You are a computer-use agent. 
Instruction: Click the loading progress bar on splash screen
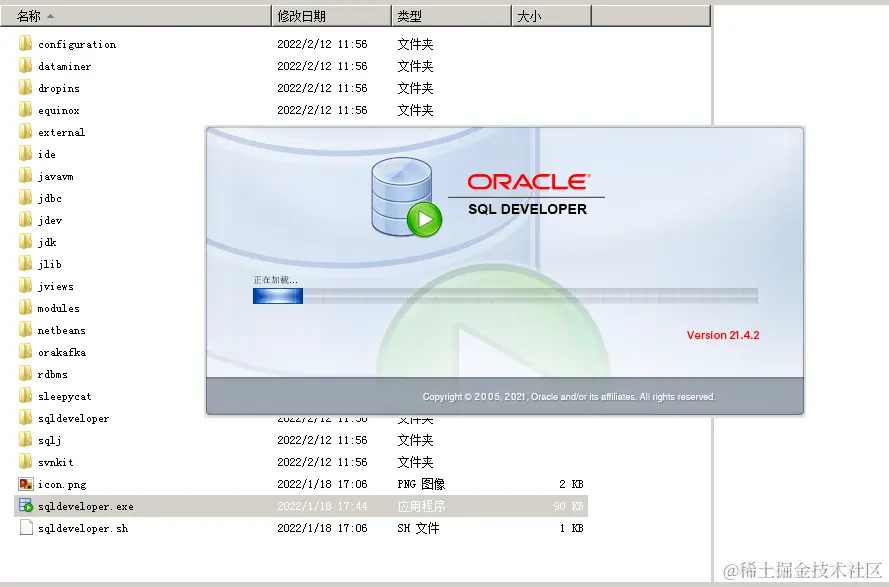[505, 296]
